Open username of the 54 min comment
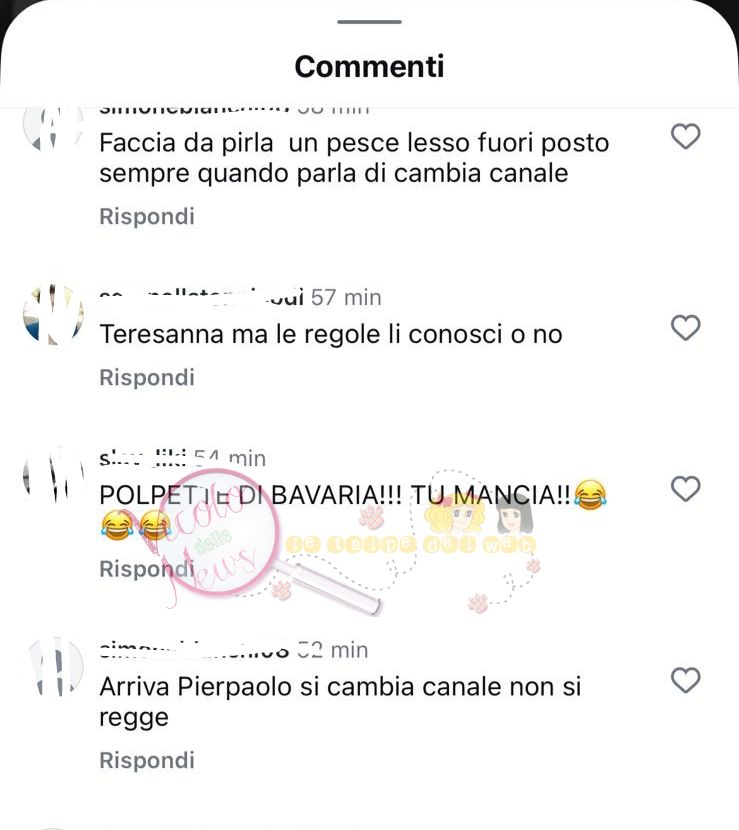 143,458
